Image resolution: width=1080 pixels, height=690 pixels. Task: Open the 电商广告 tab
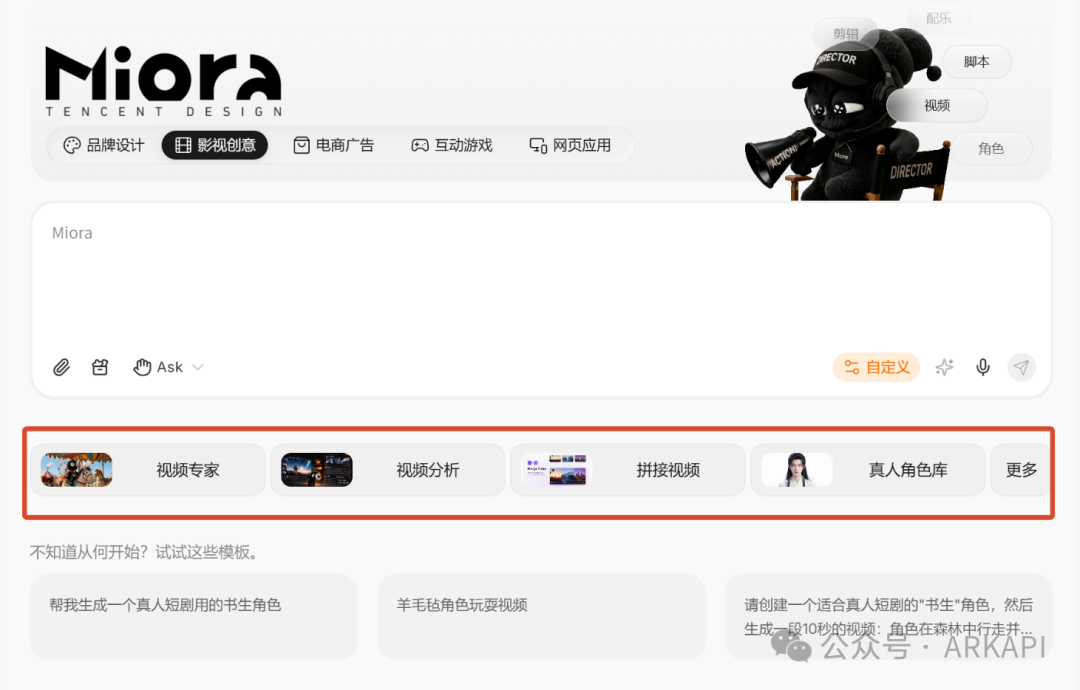pyautogui.click(x=333, y=145)
